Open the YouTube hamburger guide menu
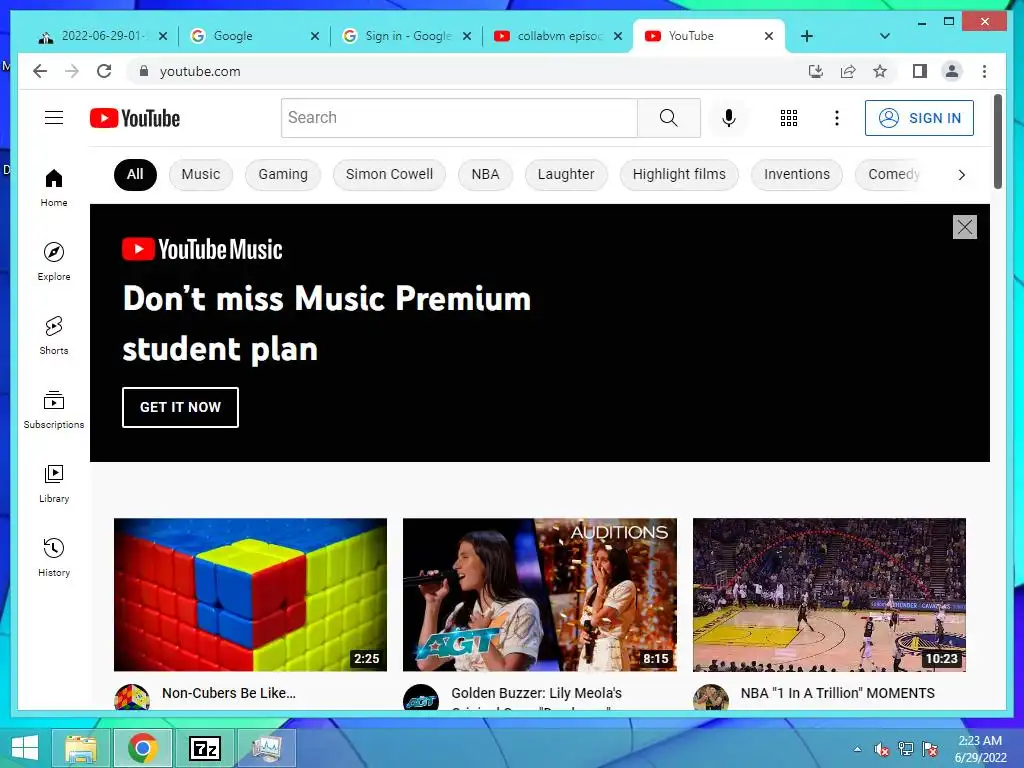 54,118
